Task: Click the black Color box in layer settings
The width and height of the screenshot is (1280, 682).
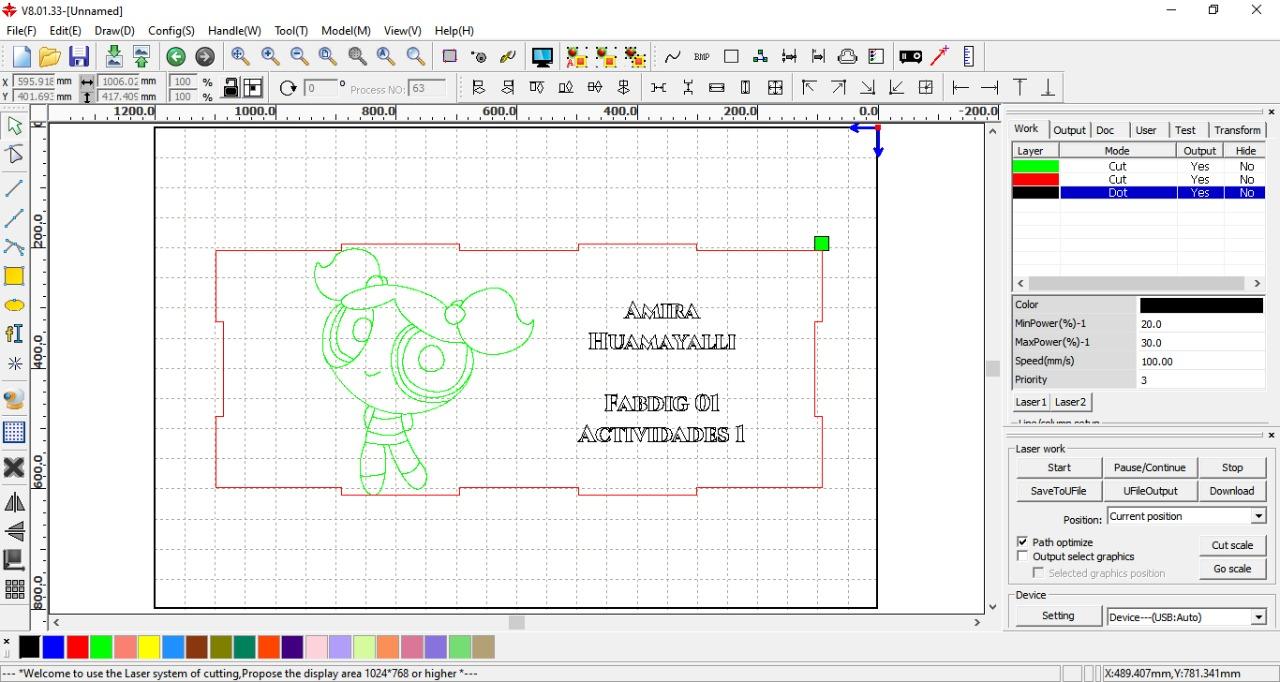Action: point(1201,305)
